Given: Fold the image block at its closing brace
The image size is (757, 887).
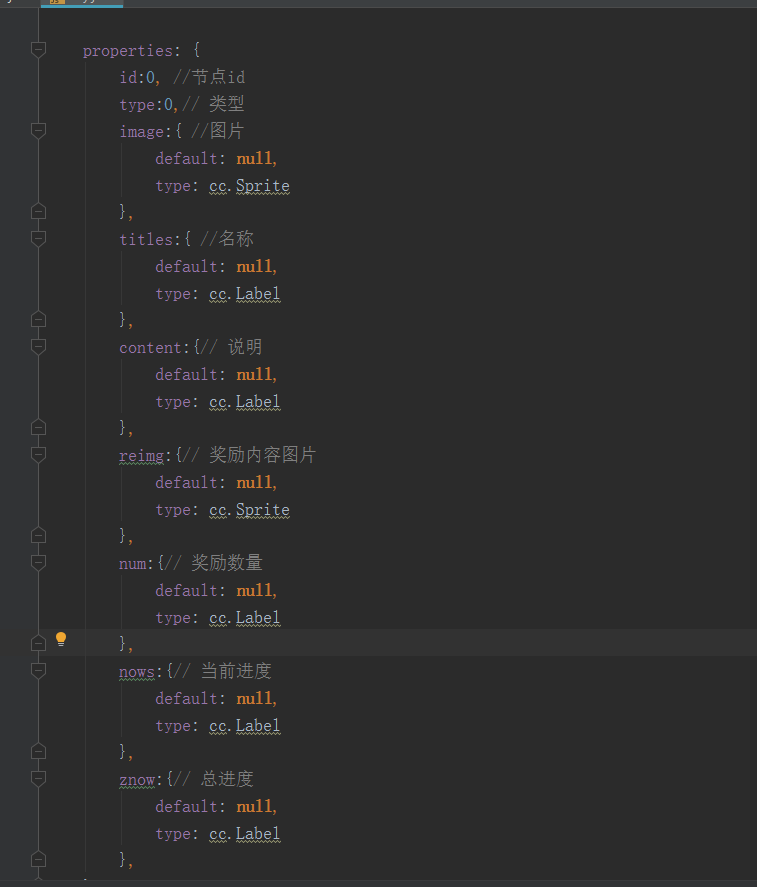Looking at the screenshot, I should click(38, 212).
